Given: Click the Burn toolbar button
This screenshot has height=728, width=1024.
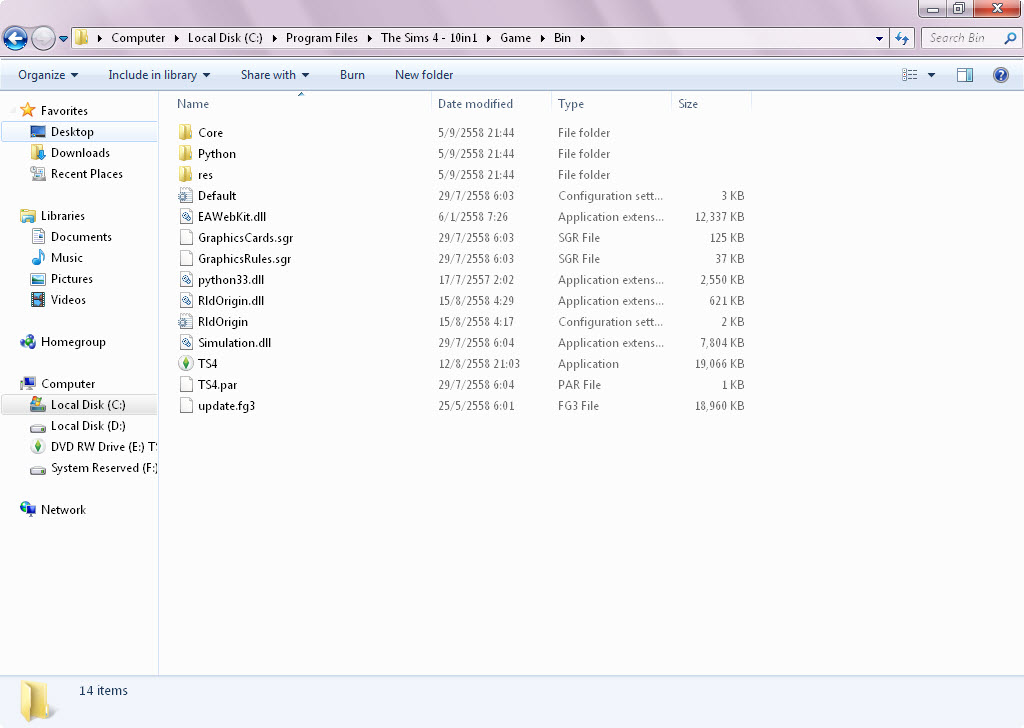Looking at the screenshot, I should 352,75.
